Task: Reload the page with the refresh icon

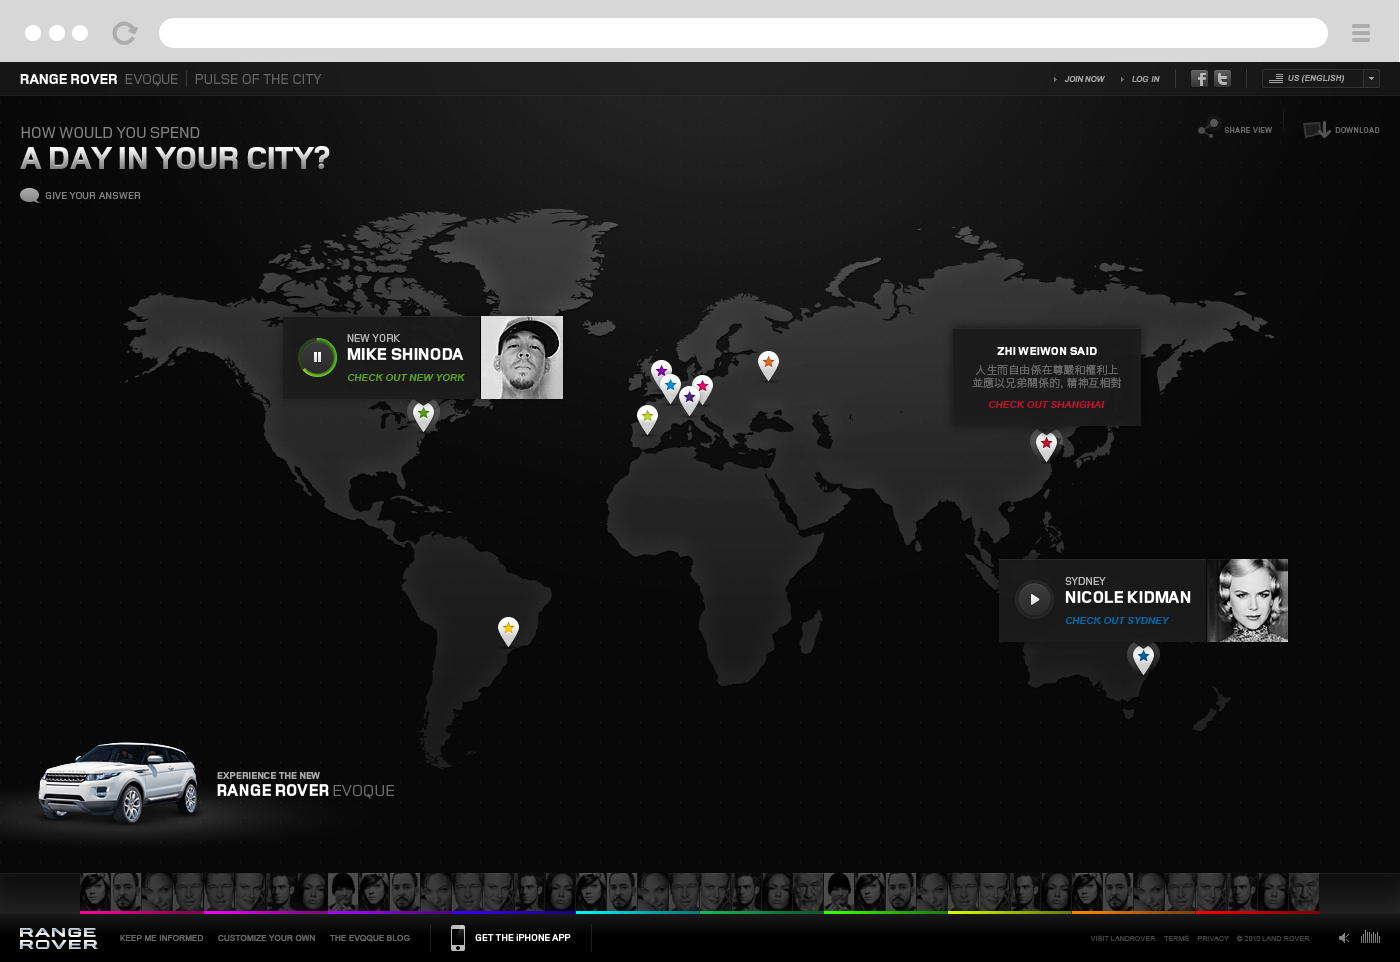Action: (125, 33)
